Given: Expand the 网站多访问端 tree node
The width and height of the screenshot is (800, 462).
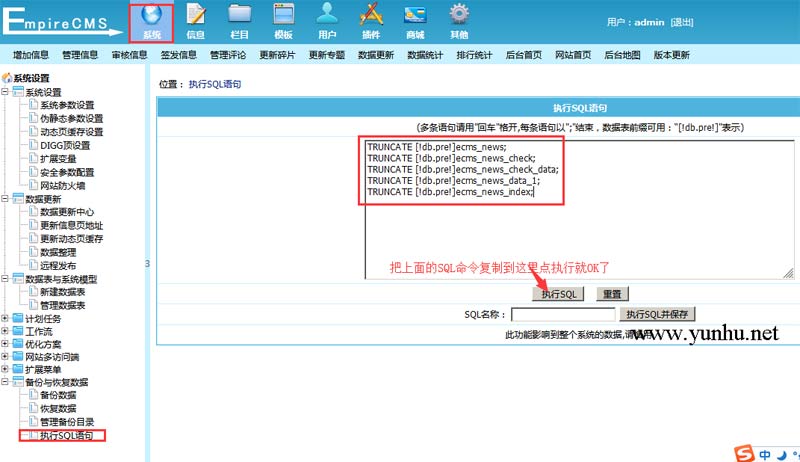Looking at the screenshot, I should [5, 356].
